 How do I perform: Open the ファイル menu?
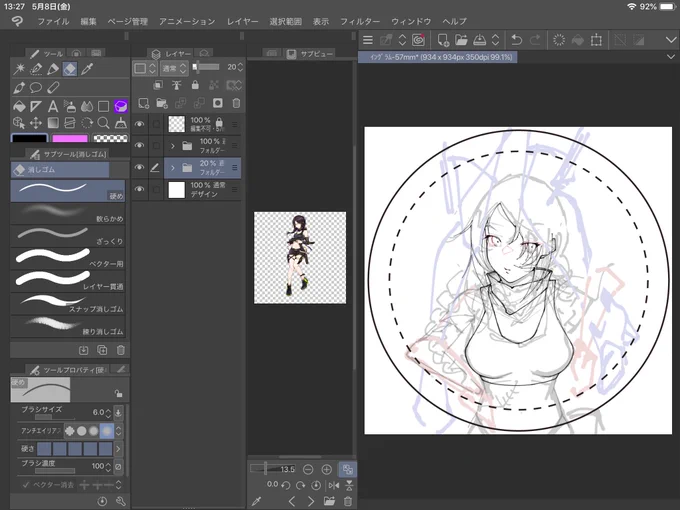pyautogui.click(x=53, y=21)
